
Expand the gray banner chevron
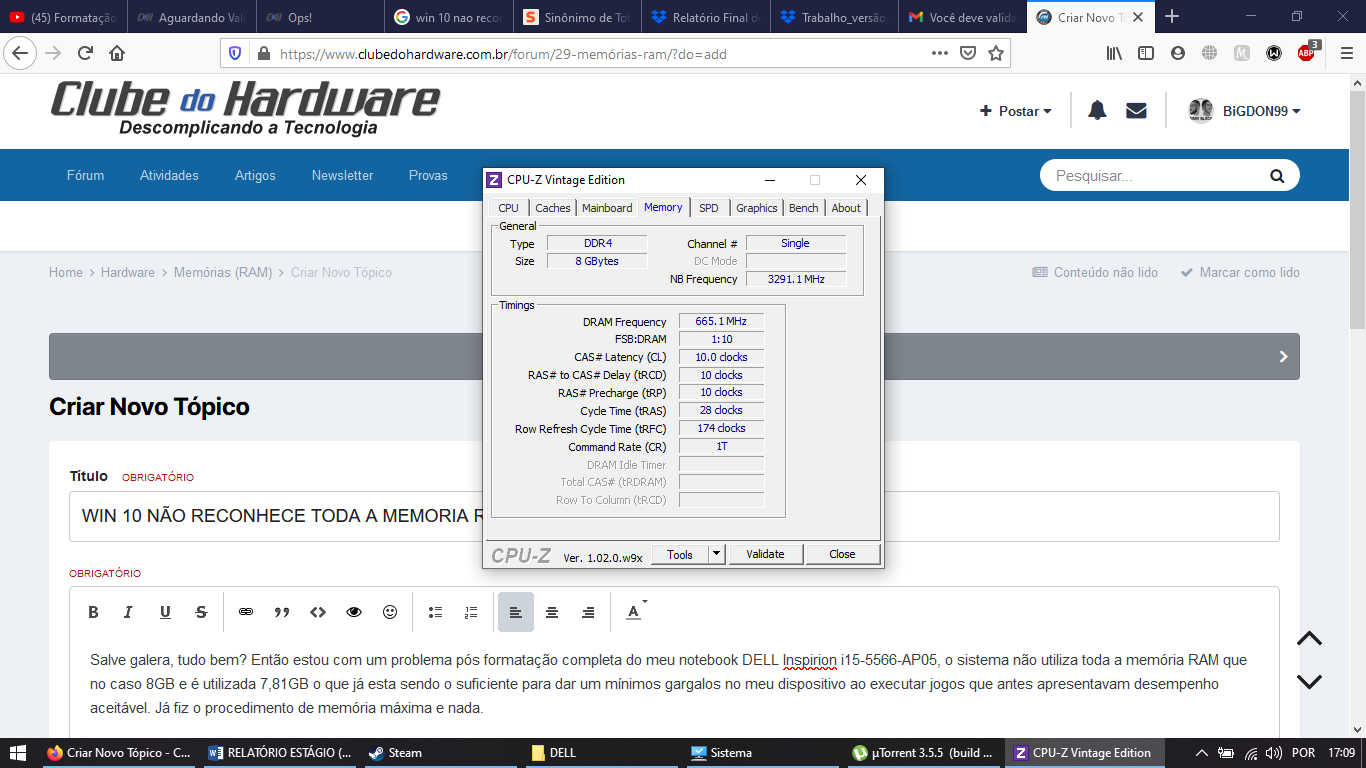click(1284, 357)
